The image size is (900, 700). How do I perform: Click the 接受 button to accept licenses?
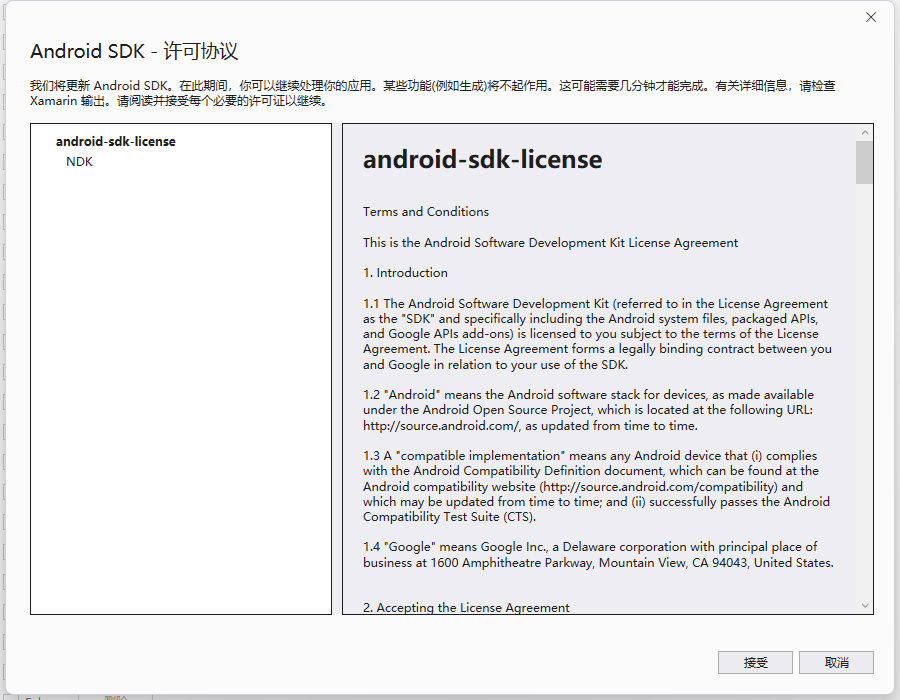pos(754,662)
